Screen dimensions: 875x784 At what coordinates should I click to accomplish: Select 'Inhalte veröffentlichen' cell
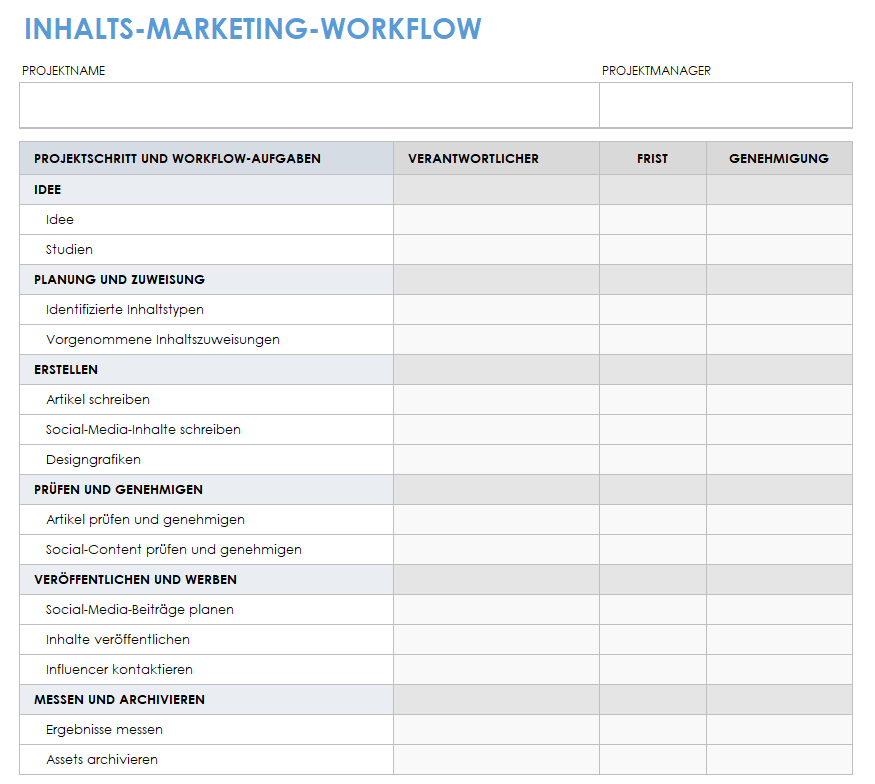[206, 640]
